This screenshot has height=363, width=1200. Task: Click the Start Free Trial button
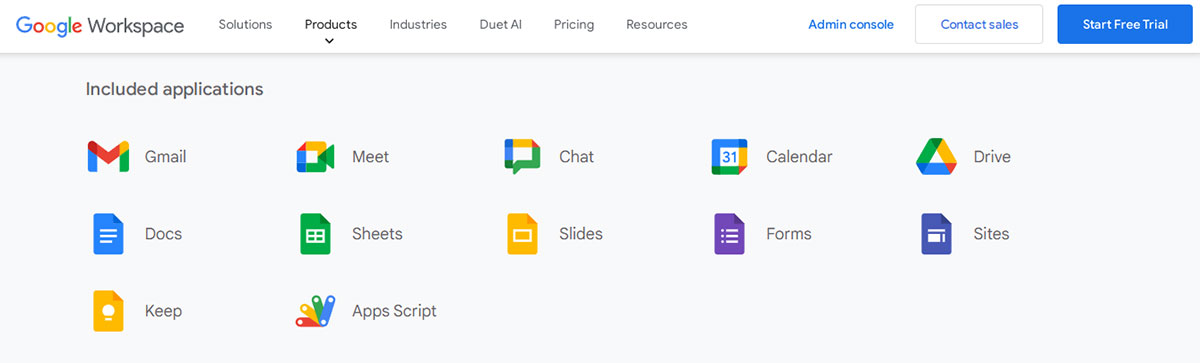click(x=1125, y=25)
